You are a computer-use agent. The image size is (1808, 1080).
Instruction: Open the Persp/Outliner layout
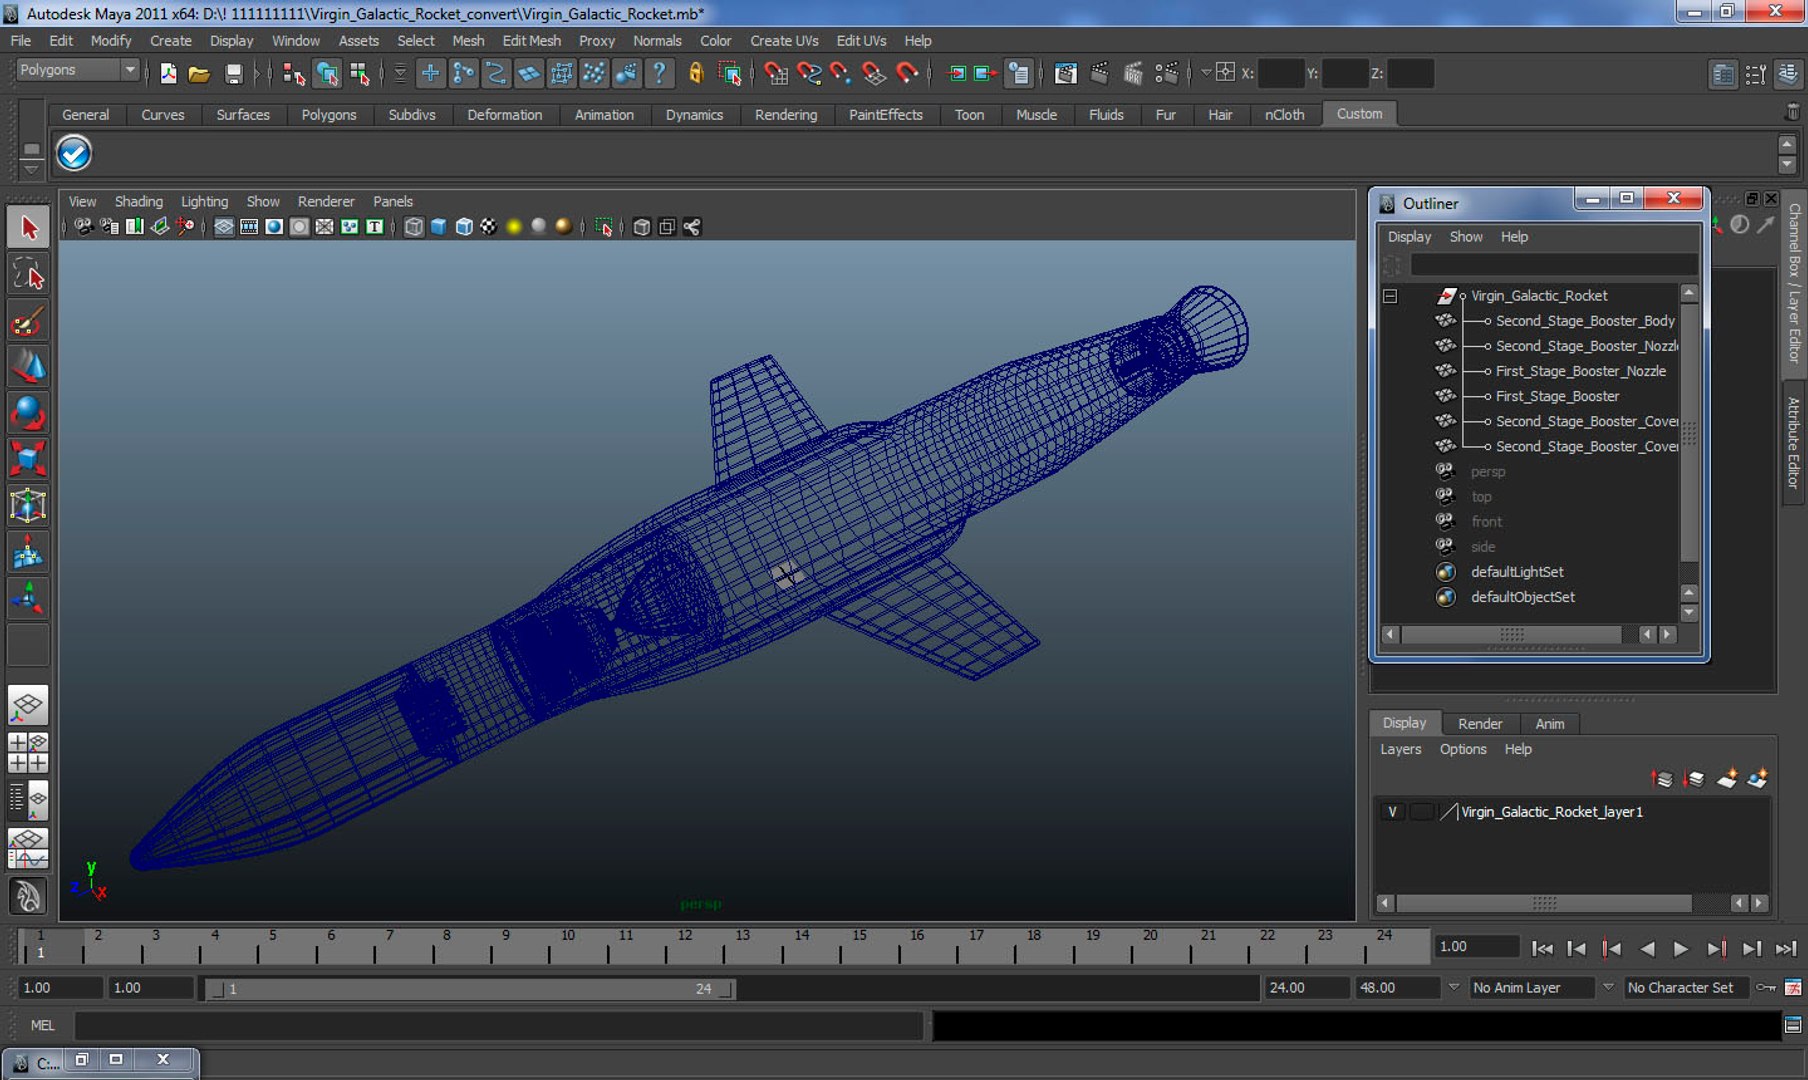click(28, 800)
